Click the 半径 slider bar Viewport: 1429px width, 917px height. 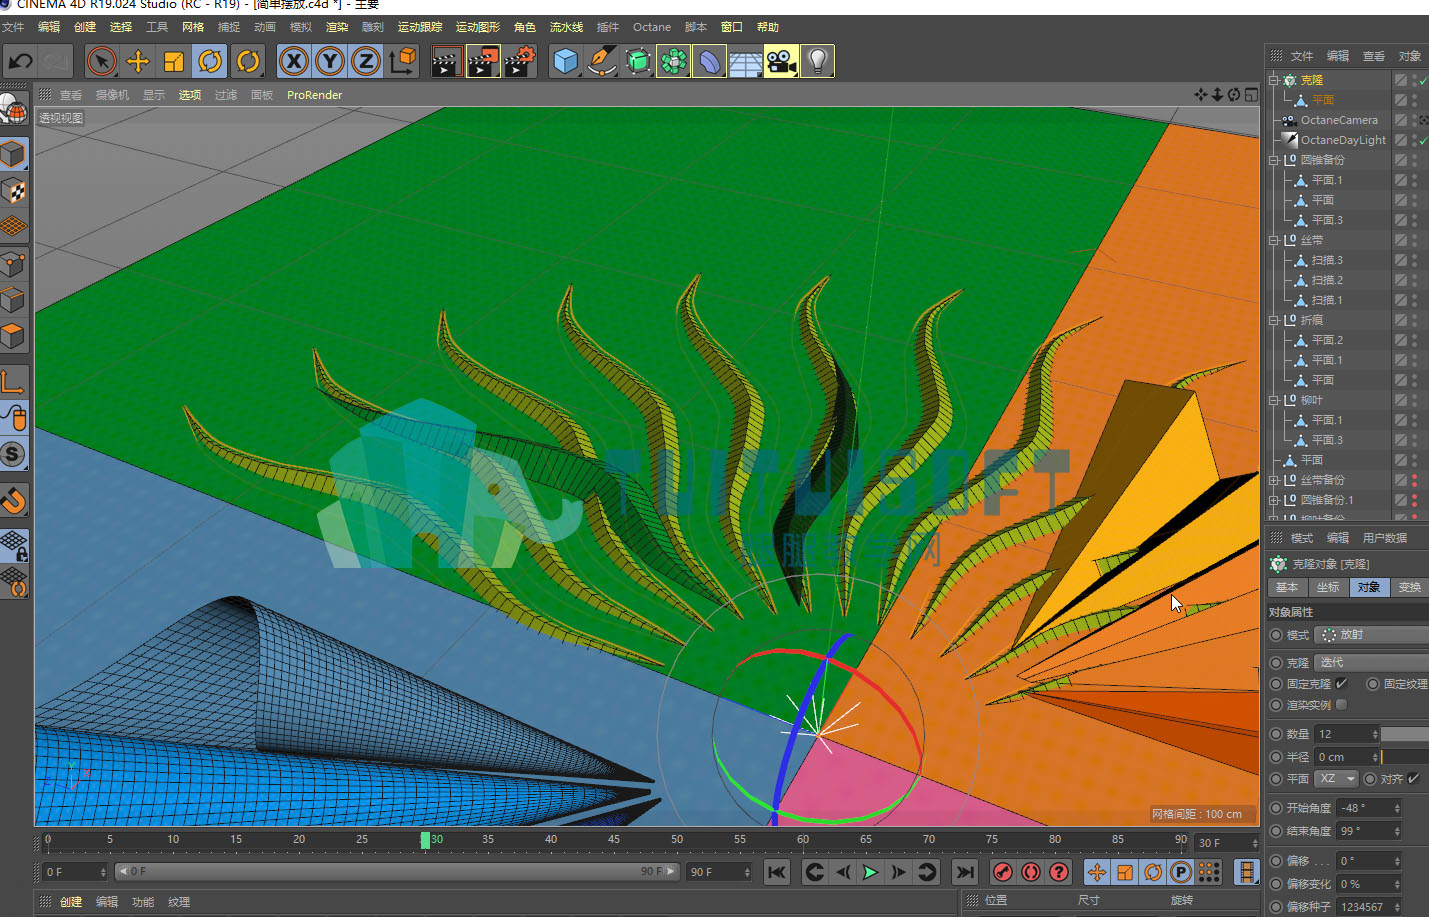1405,757
